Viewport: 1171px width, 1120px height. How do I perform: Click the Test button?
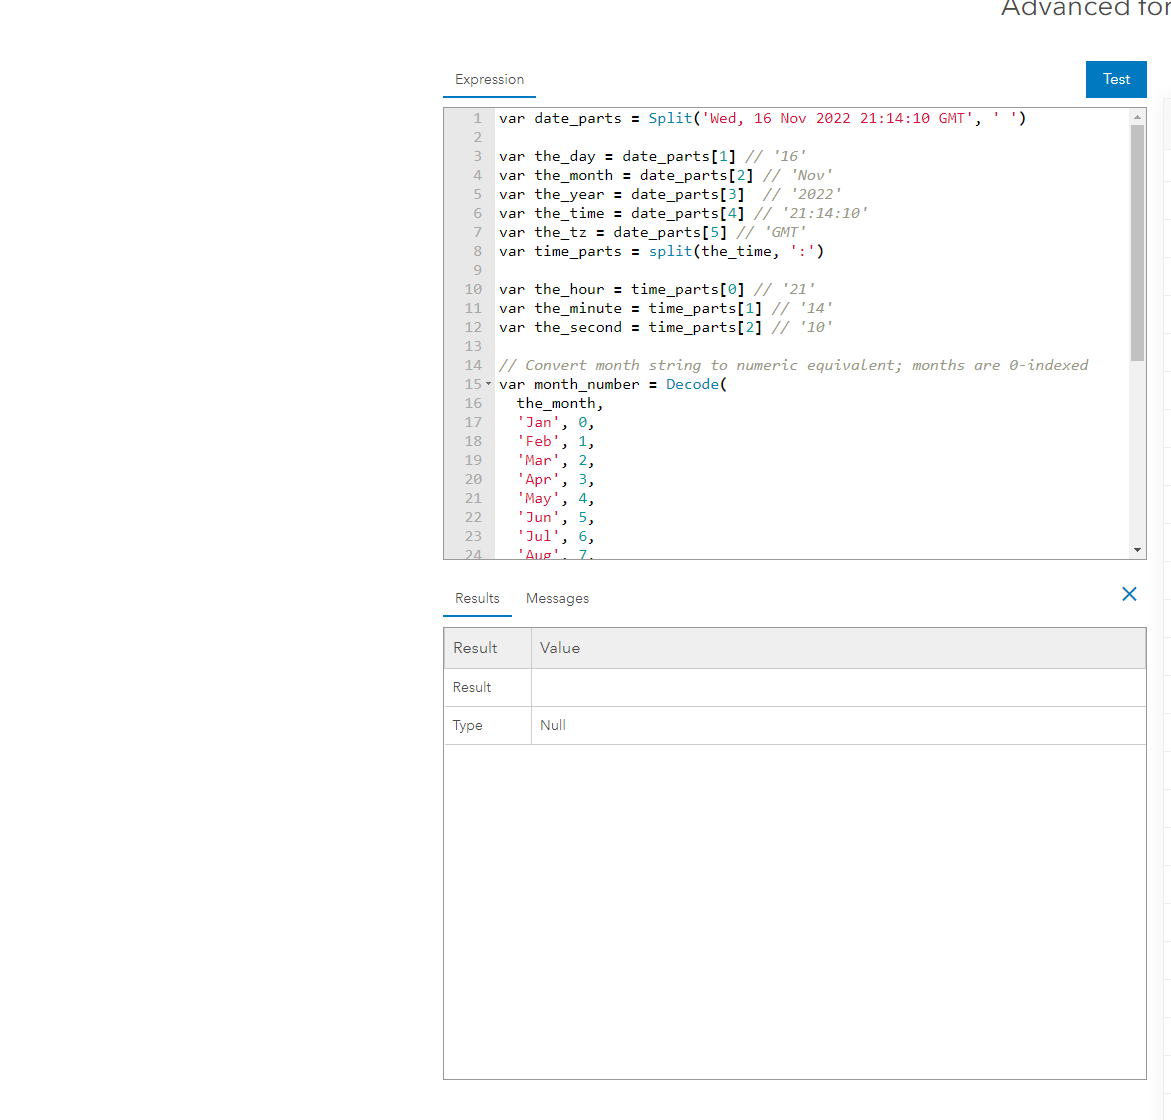pos(1116,79)
